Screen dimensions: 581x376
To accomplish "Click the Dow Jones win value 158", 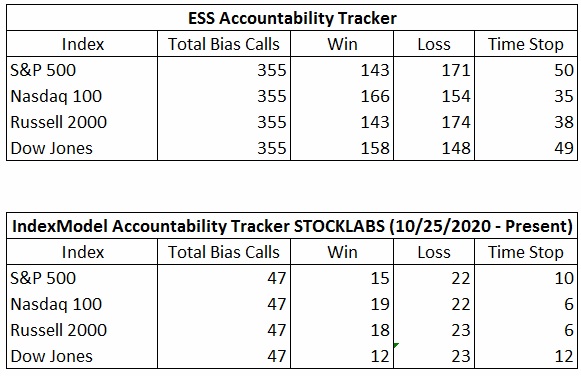I will click(x=375, y=148).
